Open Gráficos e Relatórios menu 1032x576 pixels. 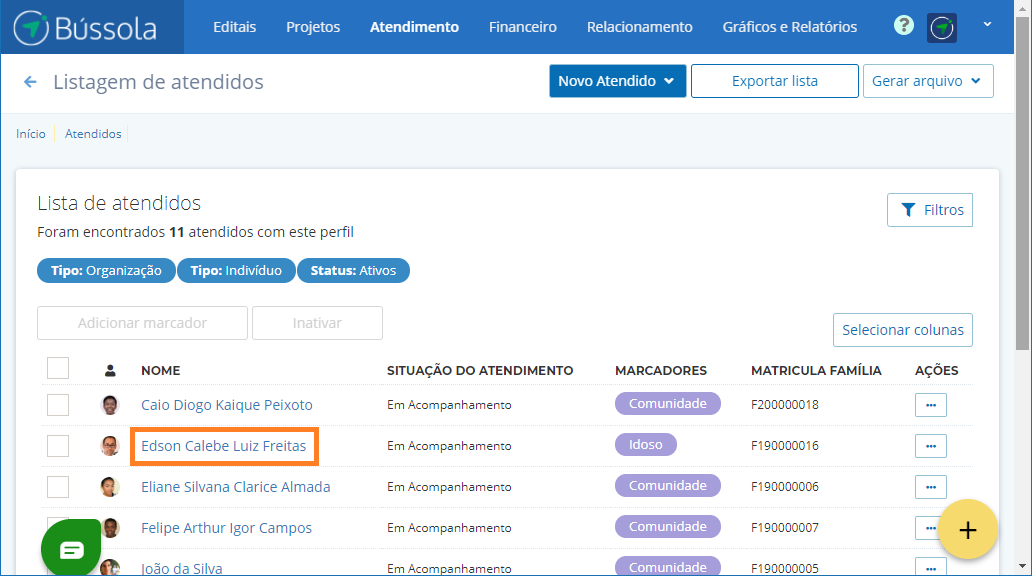(790, 27)
